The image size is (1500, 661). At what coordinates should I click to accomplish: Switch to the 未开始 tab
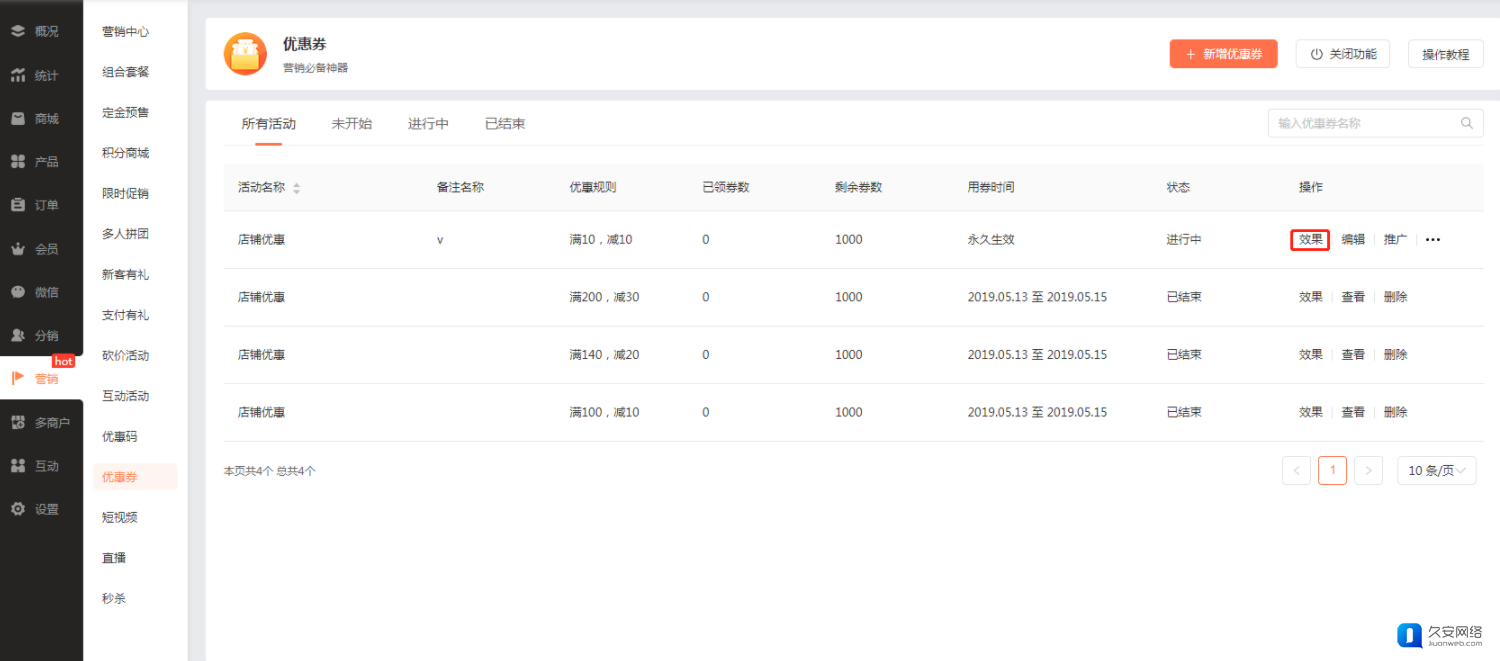click(x=352, y=124)
